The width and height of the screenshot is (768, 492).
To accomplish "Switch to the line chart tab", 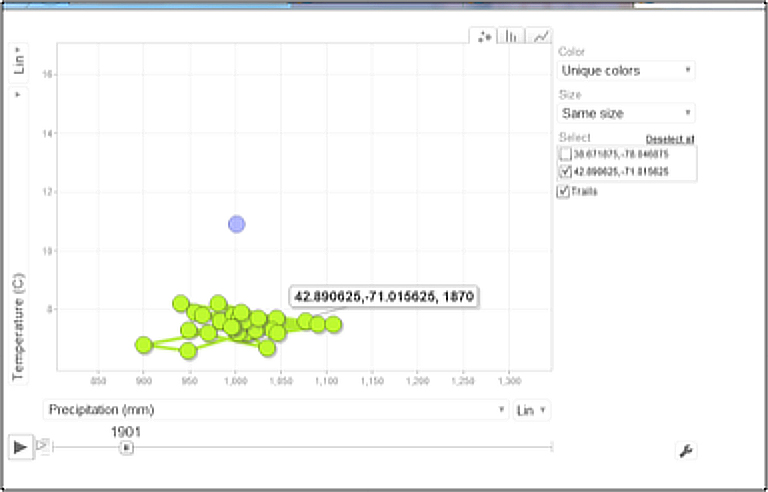I will click(540, 36).
